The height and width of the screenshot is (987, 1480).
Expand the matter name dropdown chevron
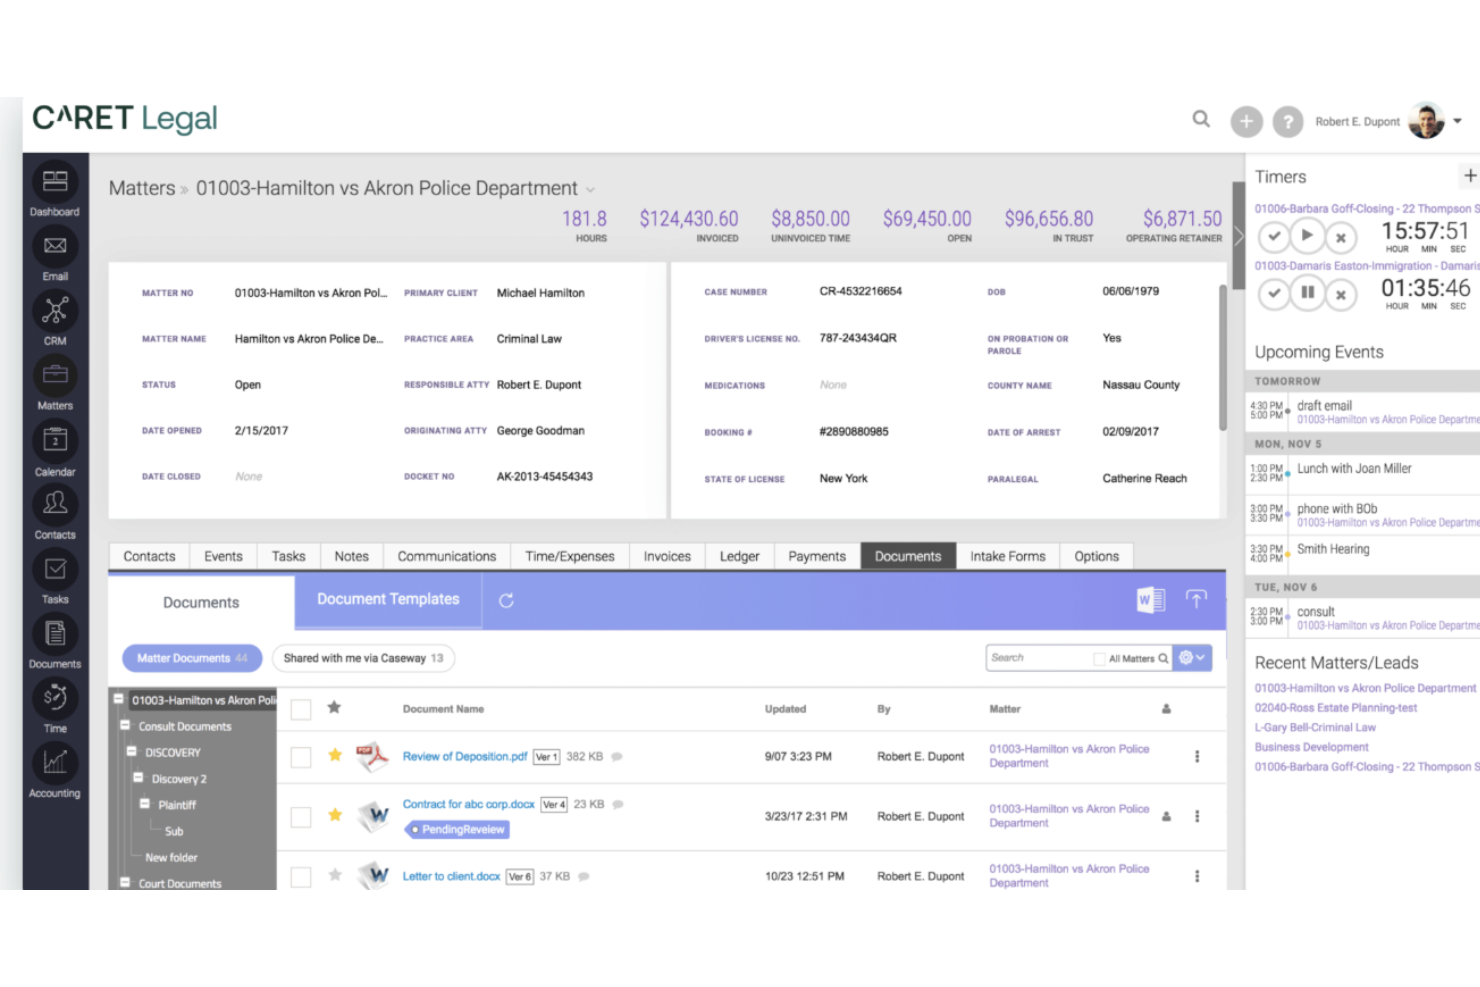591,189
